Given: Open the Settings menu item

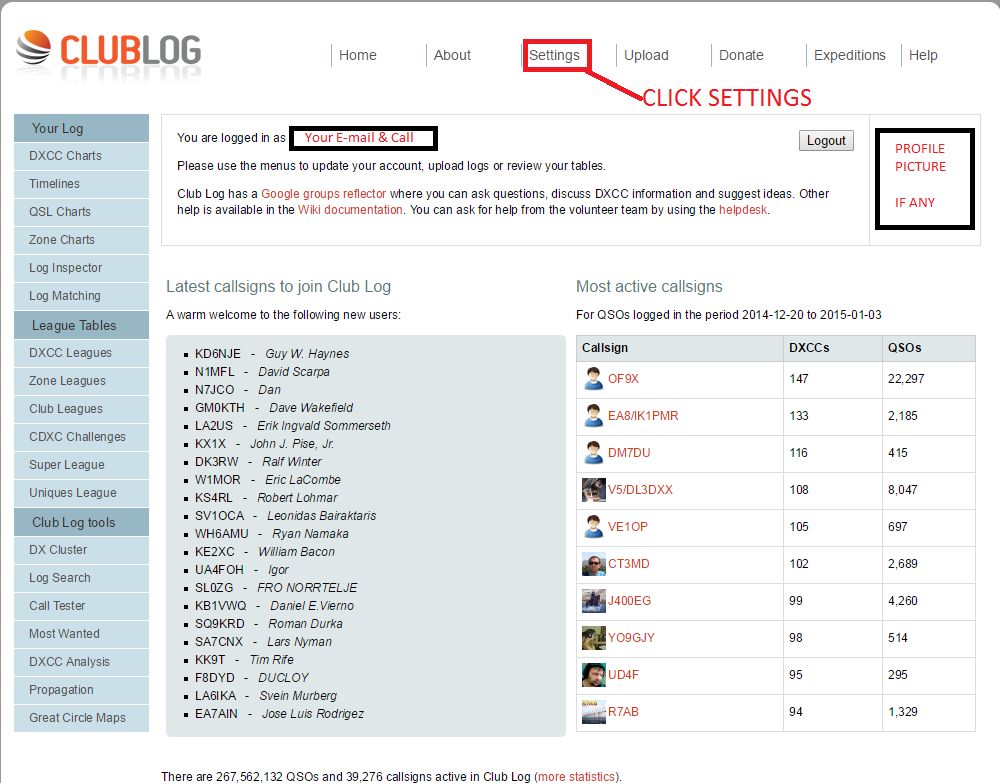Looking at the screenshot, I should [x=555, y=56].
